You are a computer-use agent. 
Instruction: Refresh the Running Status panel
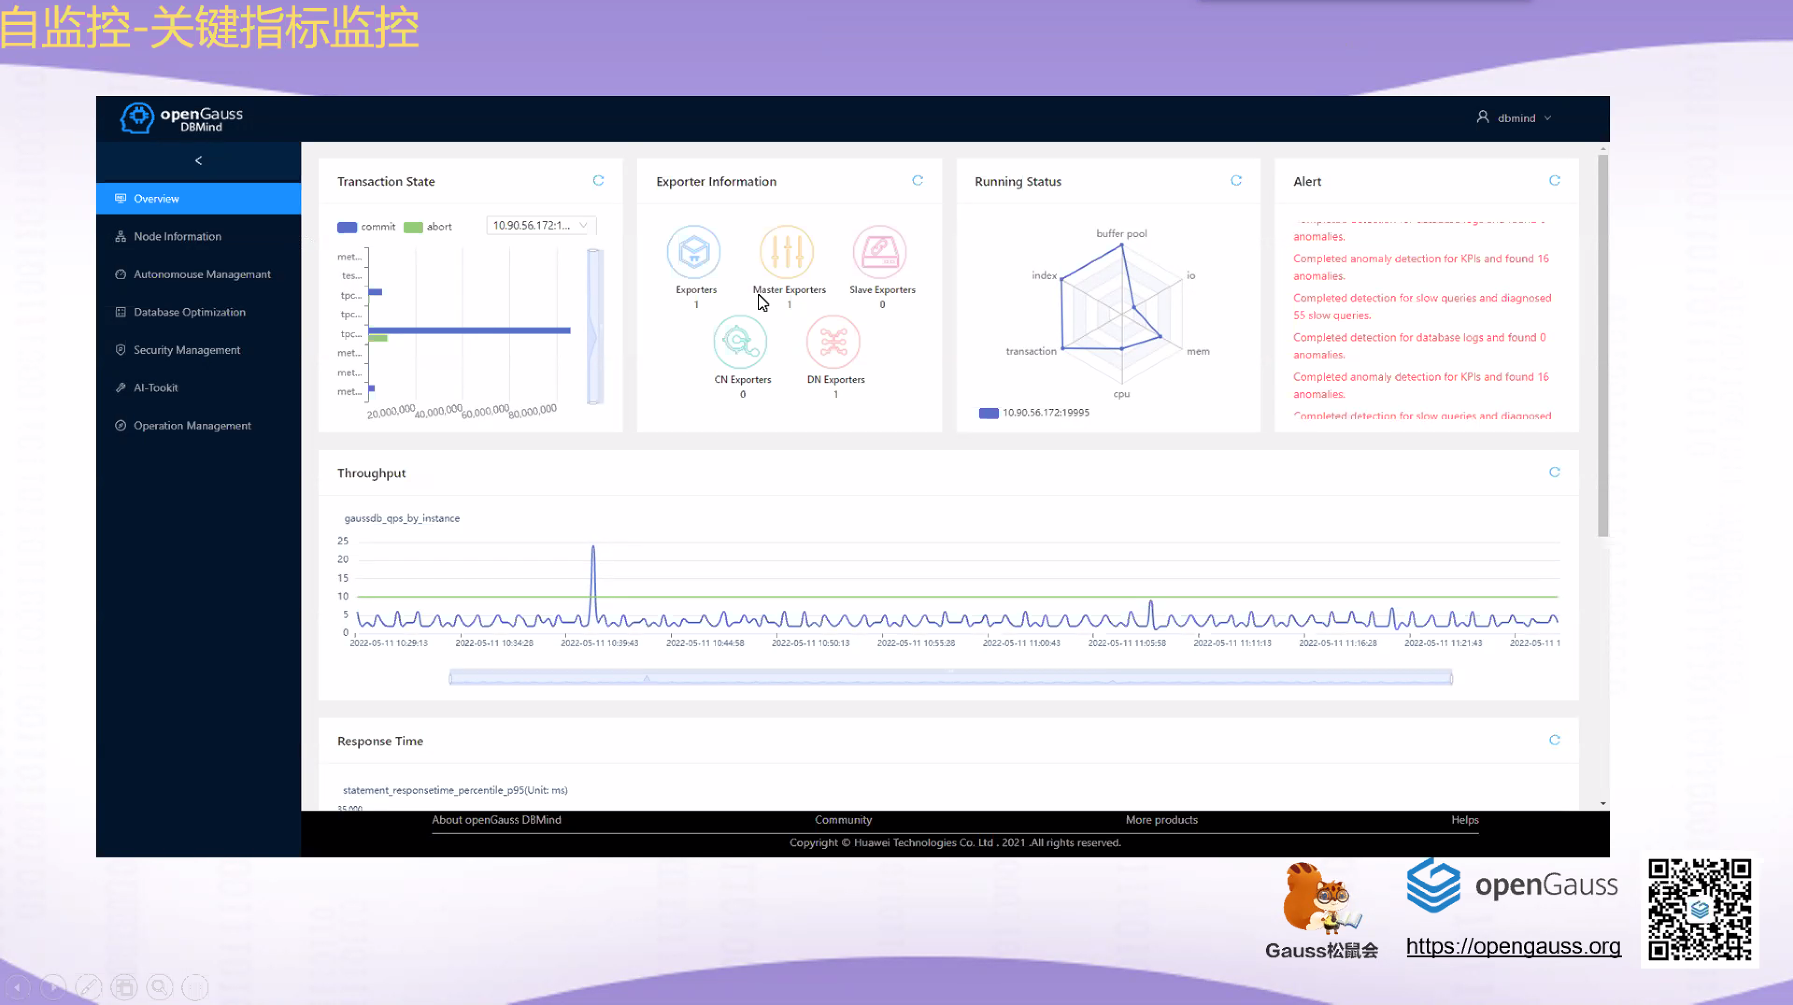1236,181
